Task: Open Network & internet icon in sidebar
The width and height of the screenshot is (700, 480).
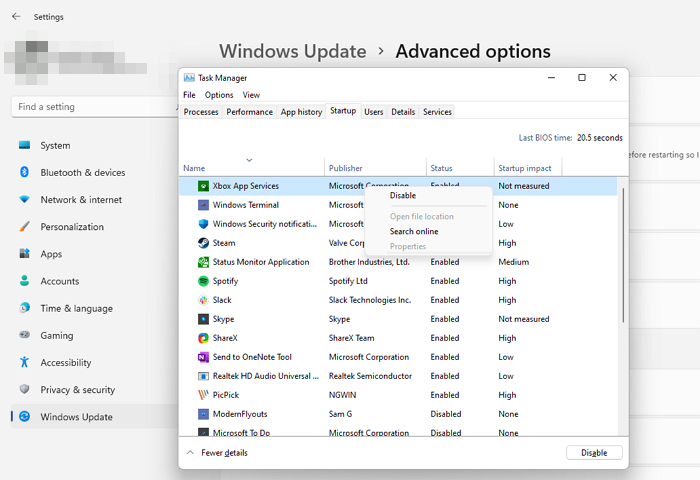Action: click(25, 199)
